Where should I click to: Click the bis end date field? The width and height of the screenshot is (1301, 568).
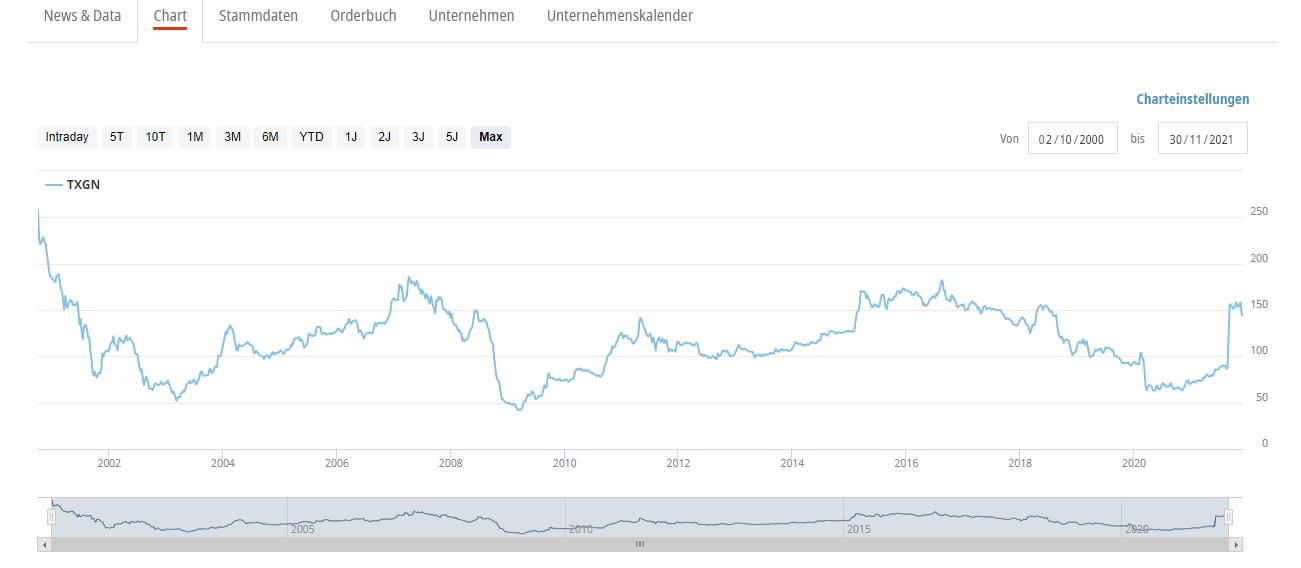1202,139
